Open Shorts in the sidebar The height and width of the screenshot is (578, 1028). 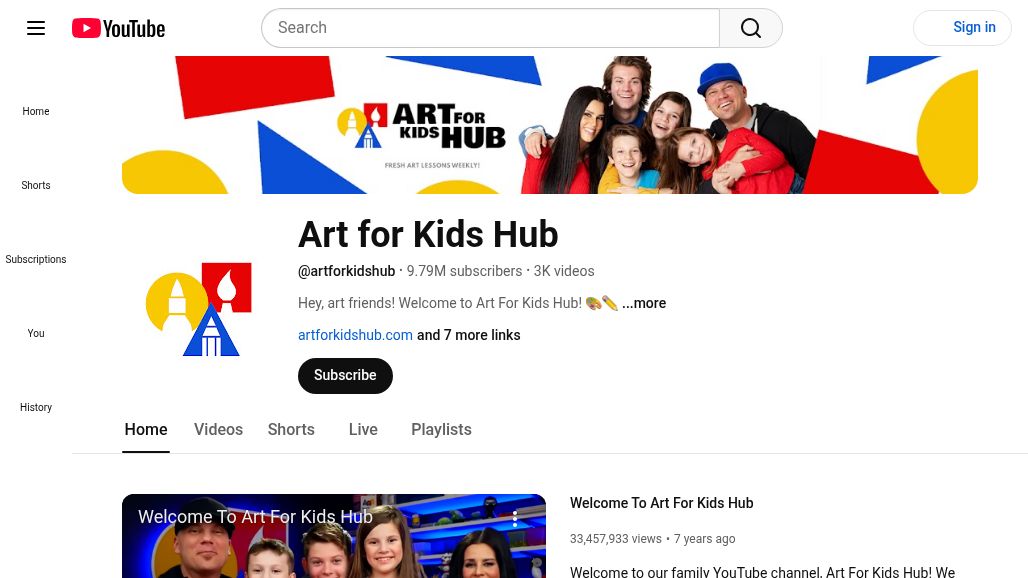click(36, 185)
